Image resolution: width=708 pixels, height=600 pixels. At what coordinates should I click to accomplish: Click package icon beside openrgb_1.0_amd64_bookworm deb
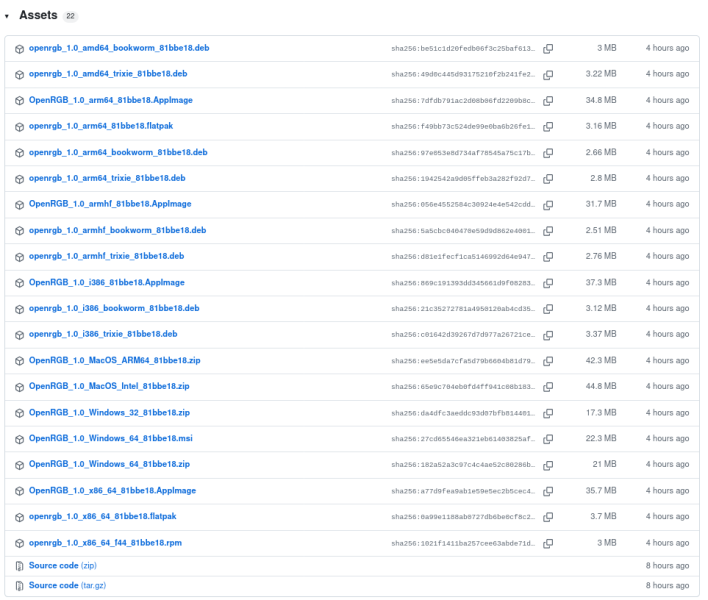coord(19,49)
